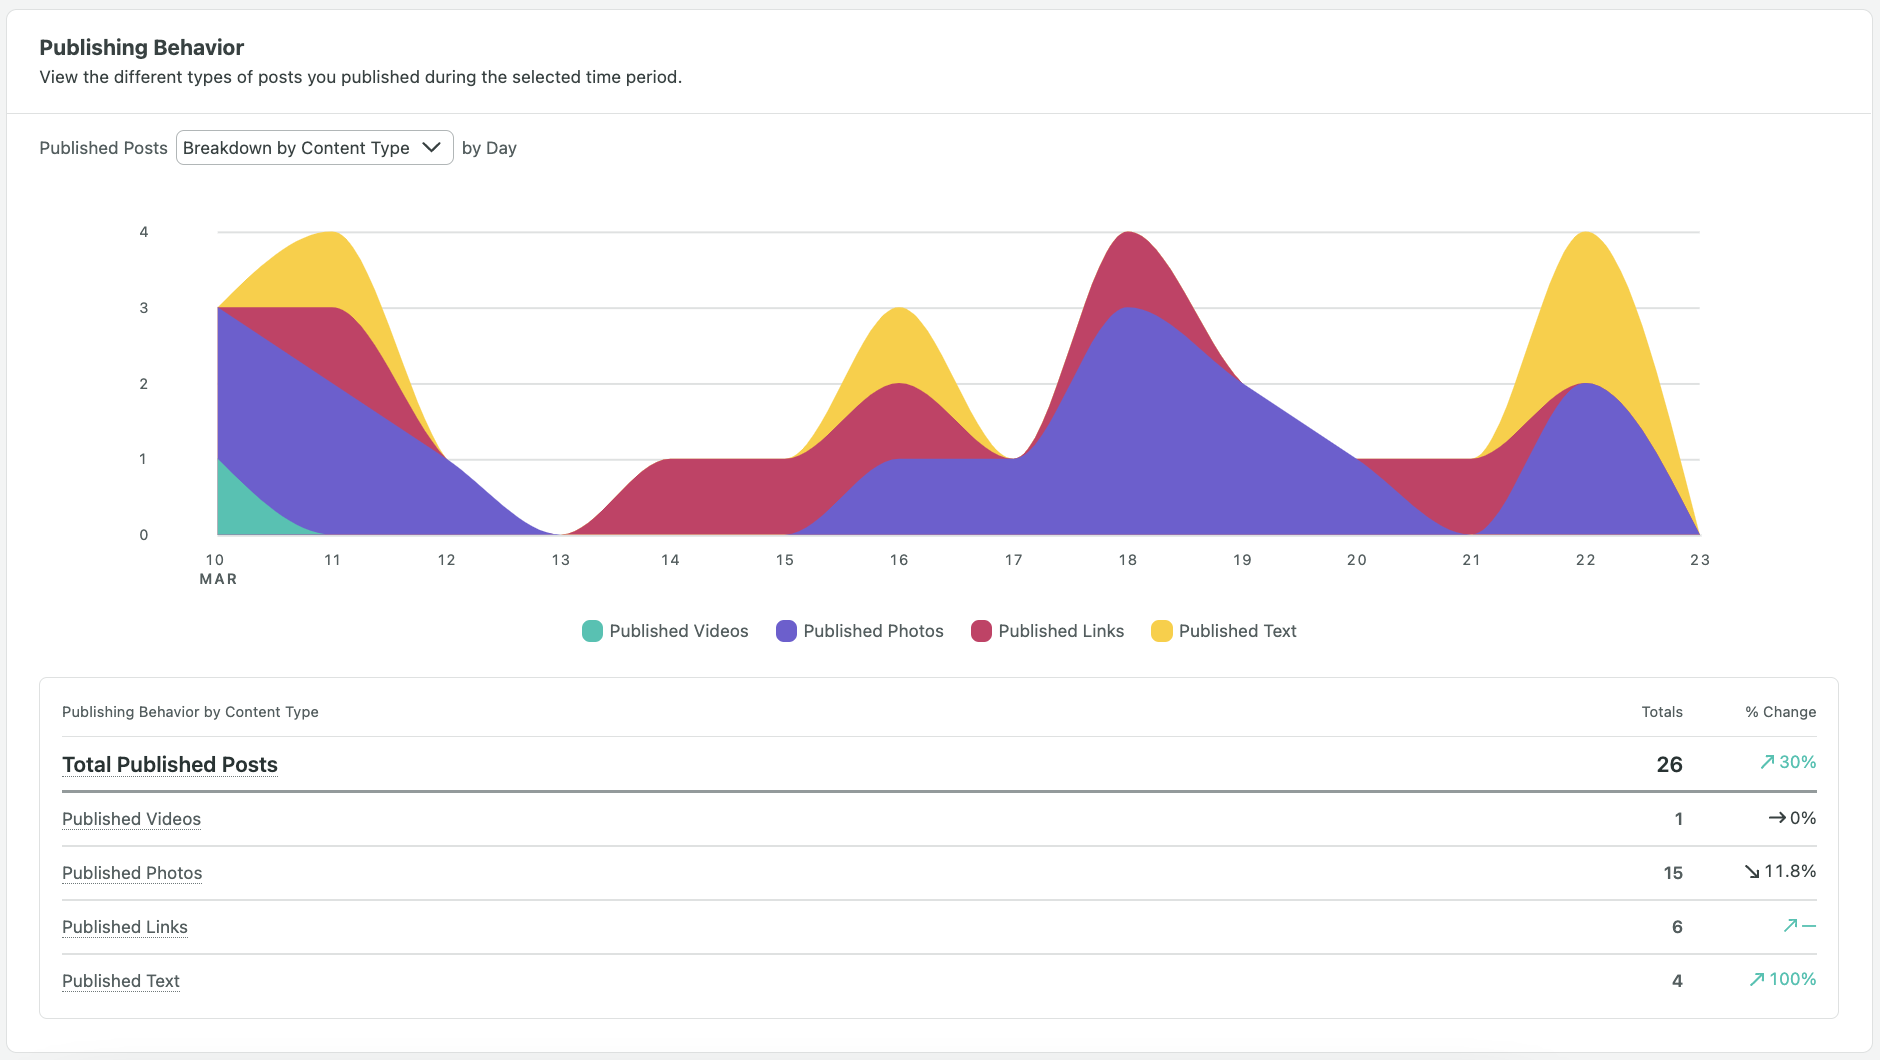
Task: Click the 18 date marker on chart axis
Action: click(x=1128, y=560)
